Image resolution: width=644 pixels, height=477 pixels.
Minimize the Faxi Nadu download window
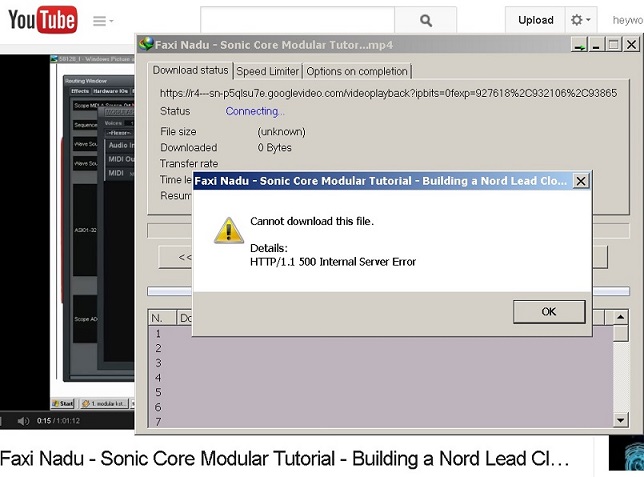click(596, 44)
